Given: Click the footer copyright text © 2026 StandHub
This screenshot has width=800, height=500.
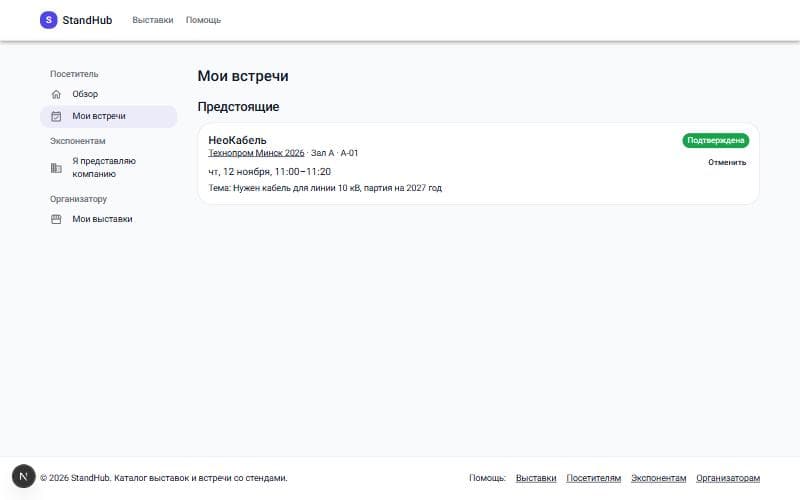Looking at the screenshot, I should point(164,478).
